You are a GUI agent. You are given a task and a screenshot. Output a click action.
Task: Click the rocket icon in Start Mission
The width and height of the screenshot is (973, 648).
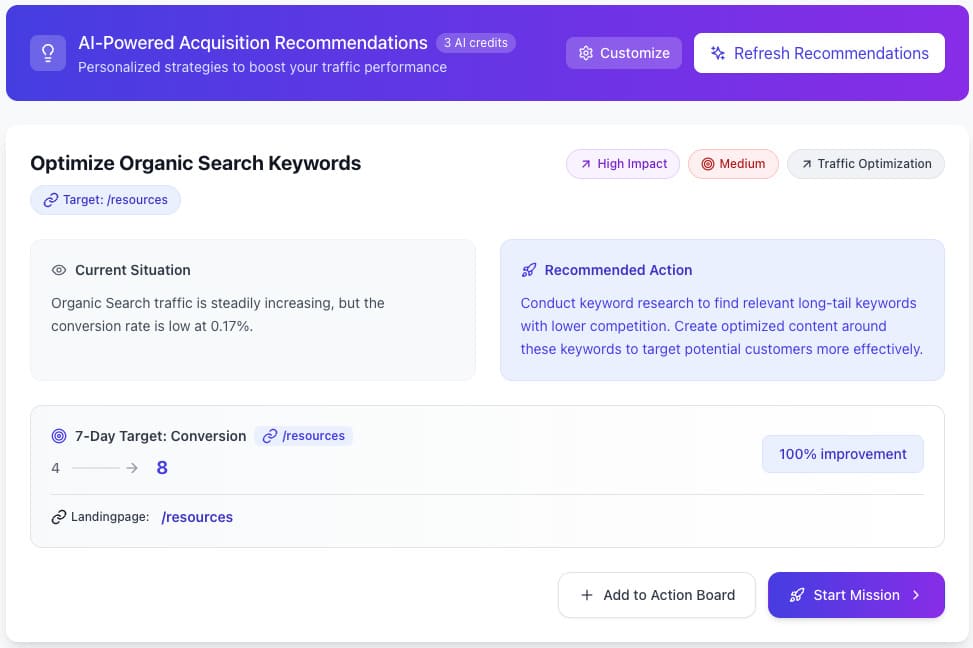click(797, 596)
